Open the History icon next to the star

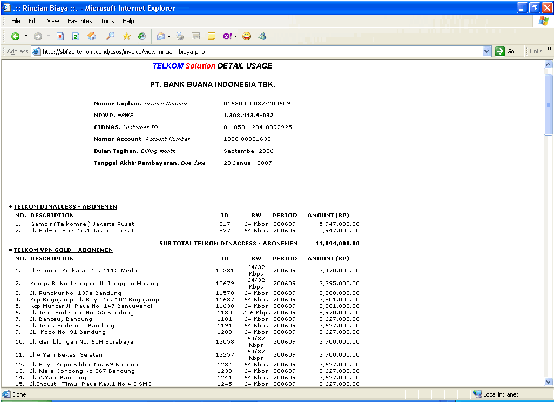point(142,36)
